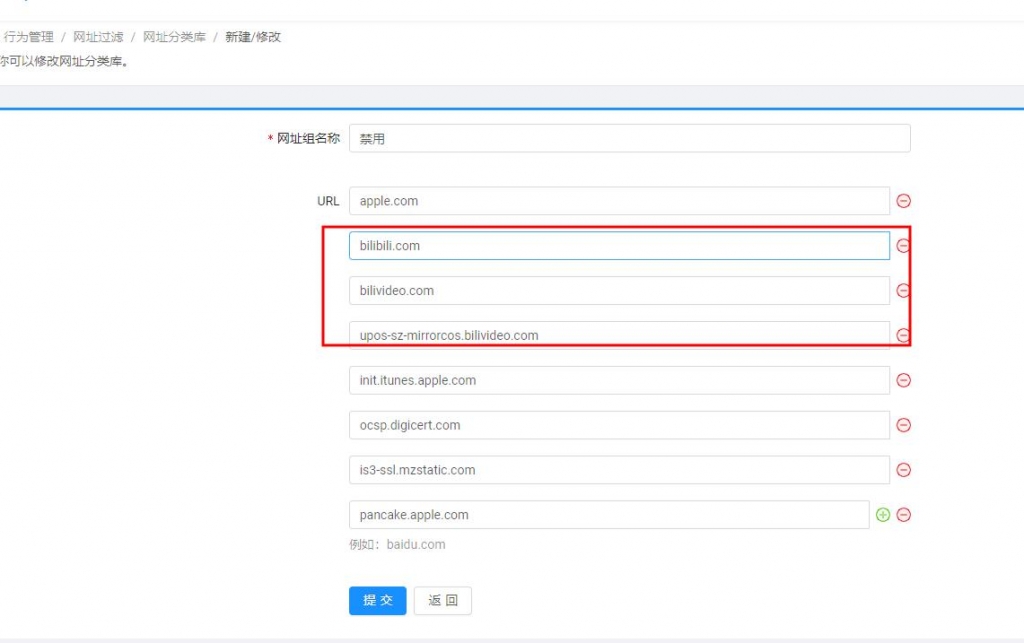1024x643 pixels.
Task: Delete the ocsp.digicert.com URL entry
Action: 903,425
